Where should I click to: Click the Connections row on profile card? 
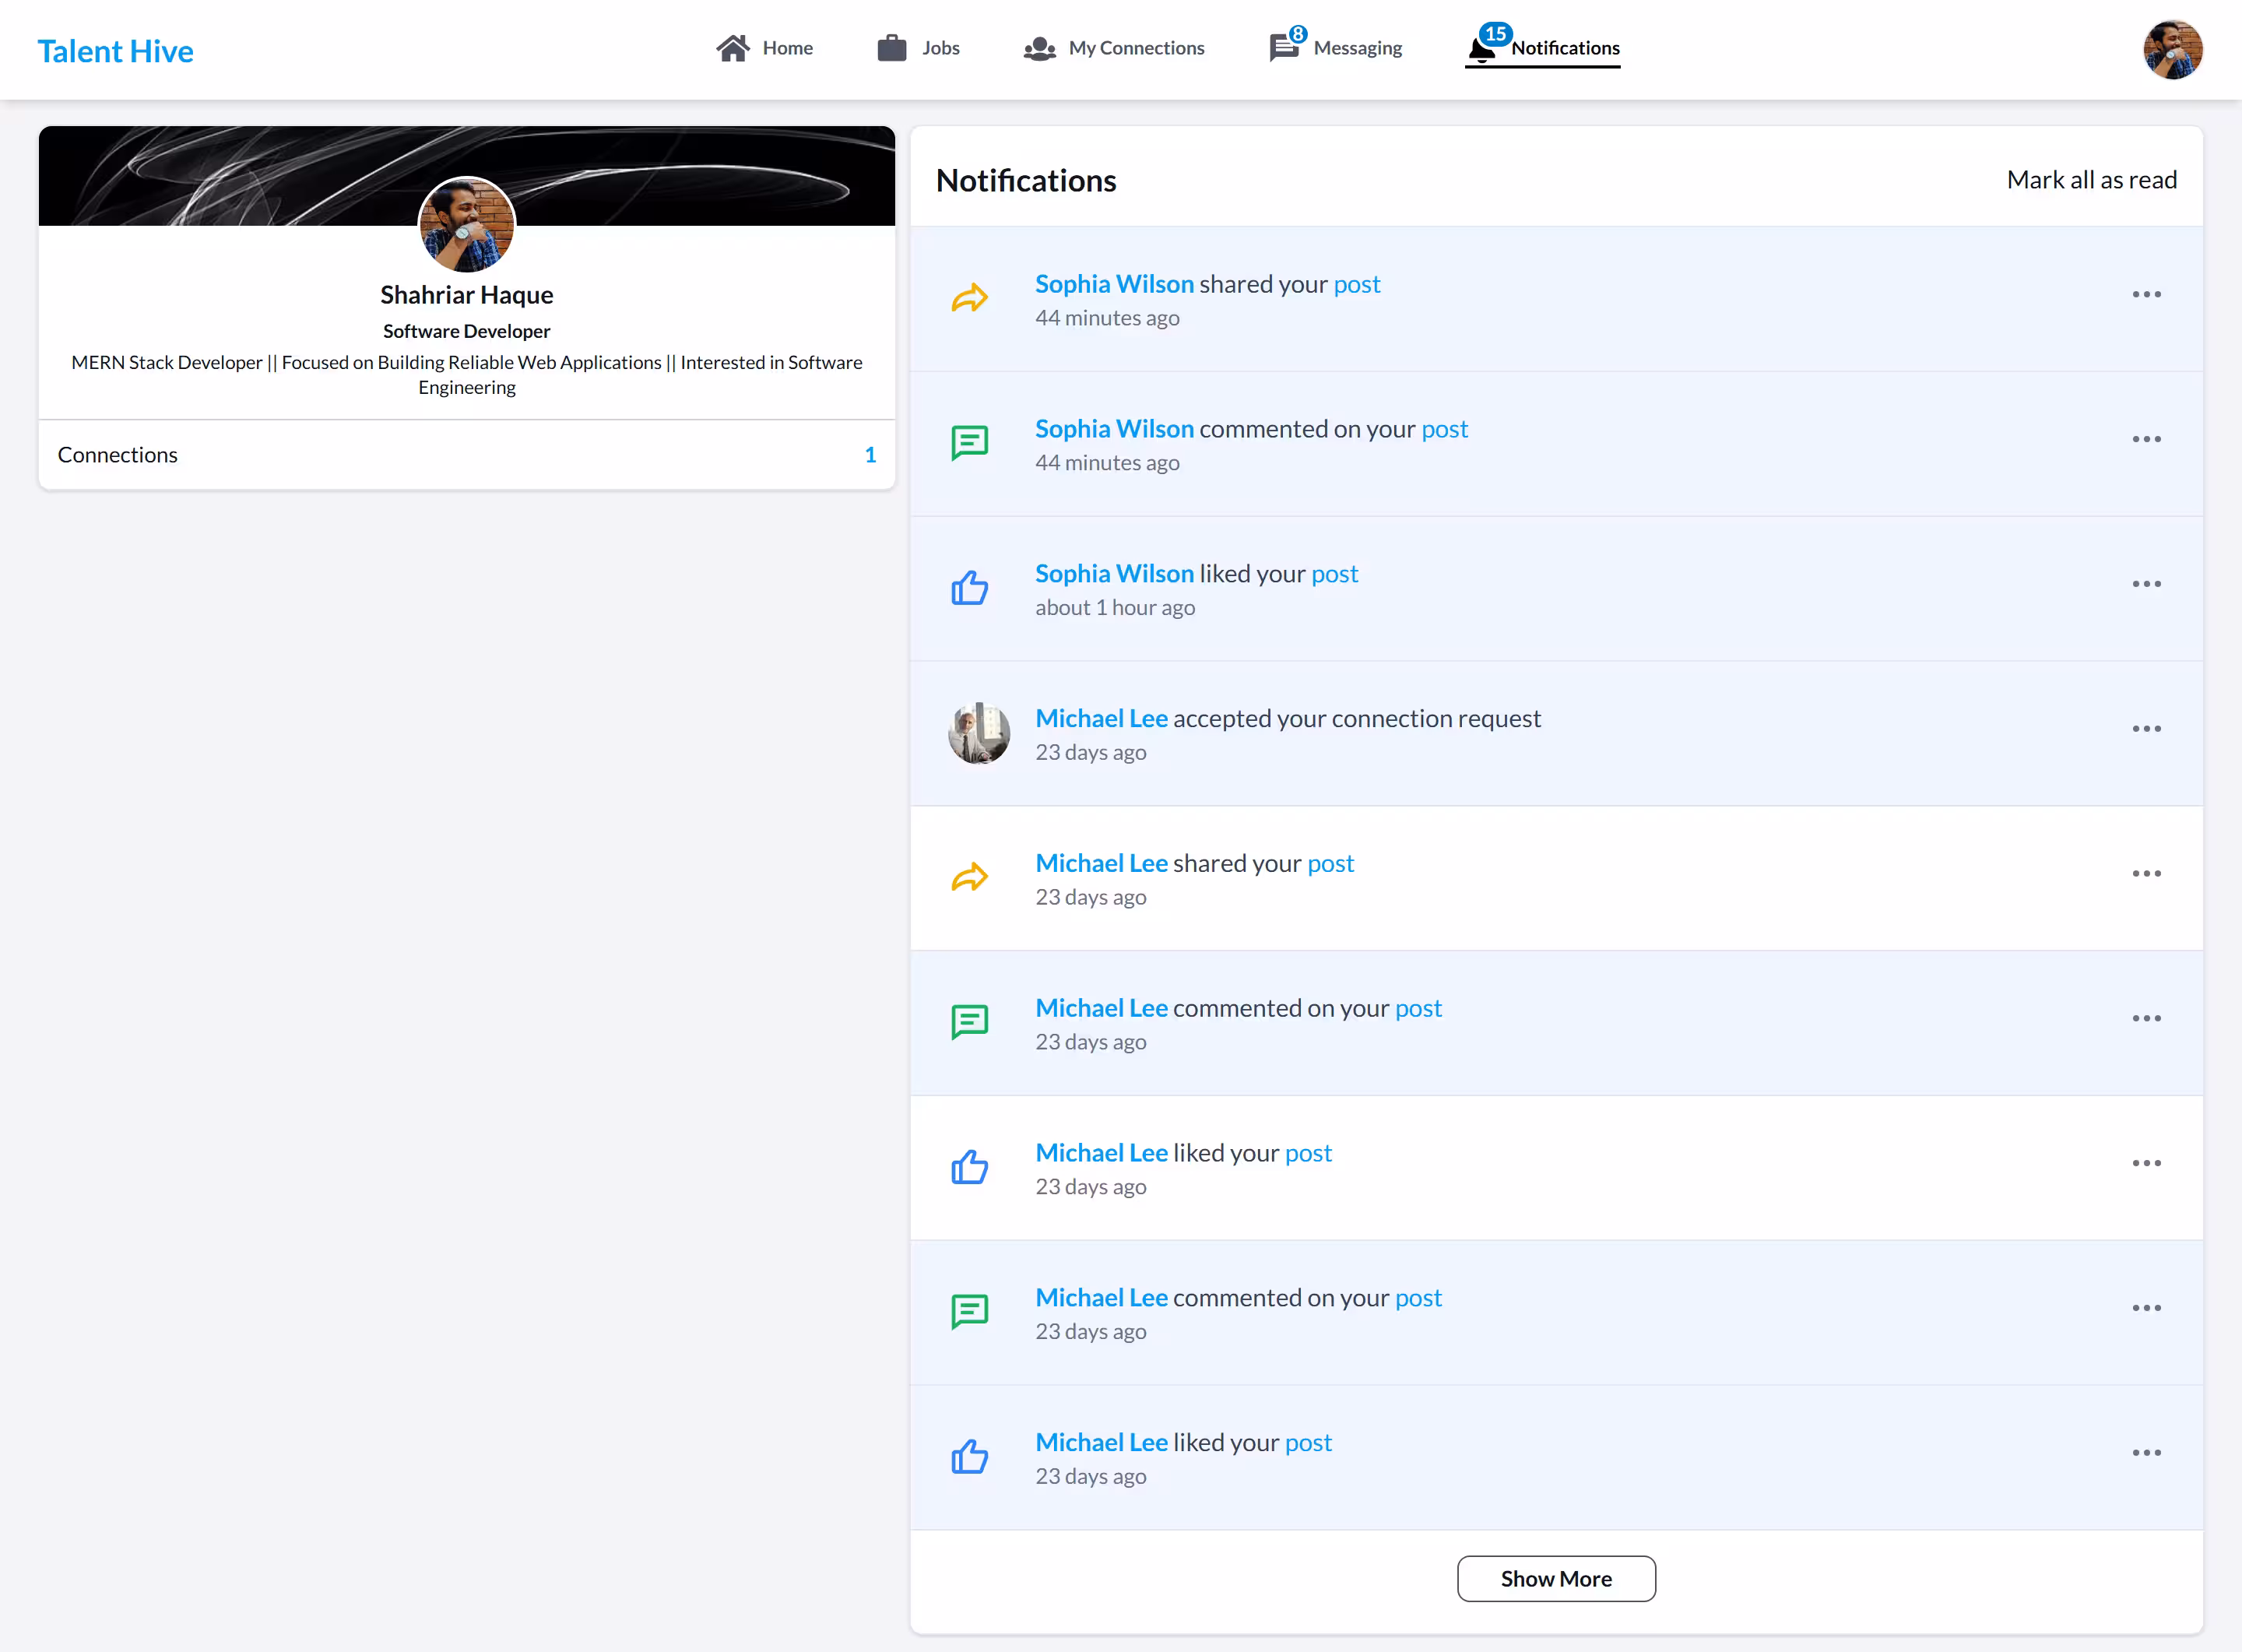tap(466, 455)
